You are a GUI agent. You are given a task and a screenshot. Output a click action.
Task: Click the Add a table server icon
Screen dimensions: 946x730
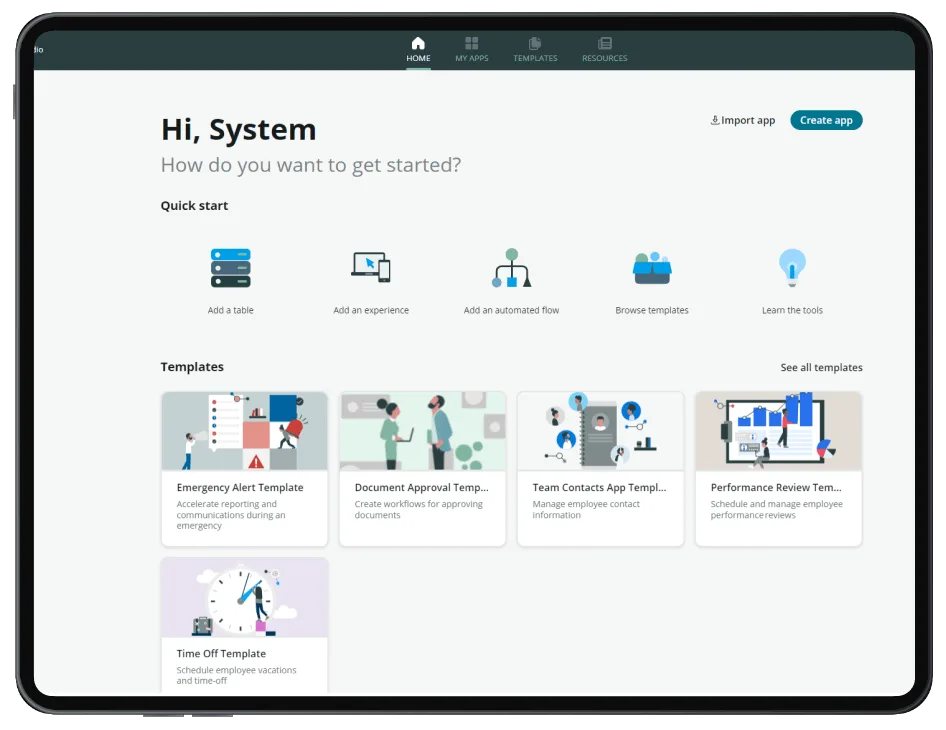click(x=230, y=268)
